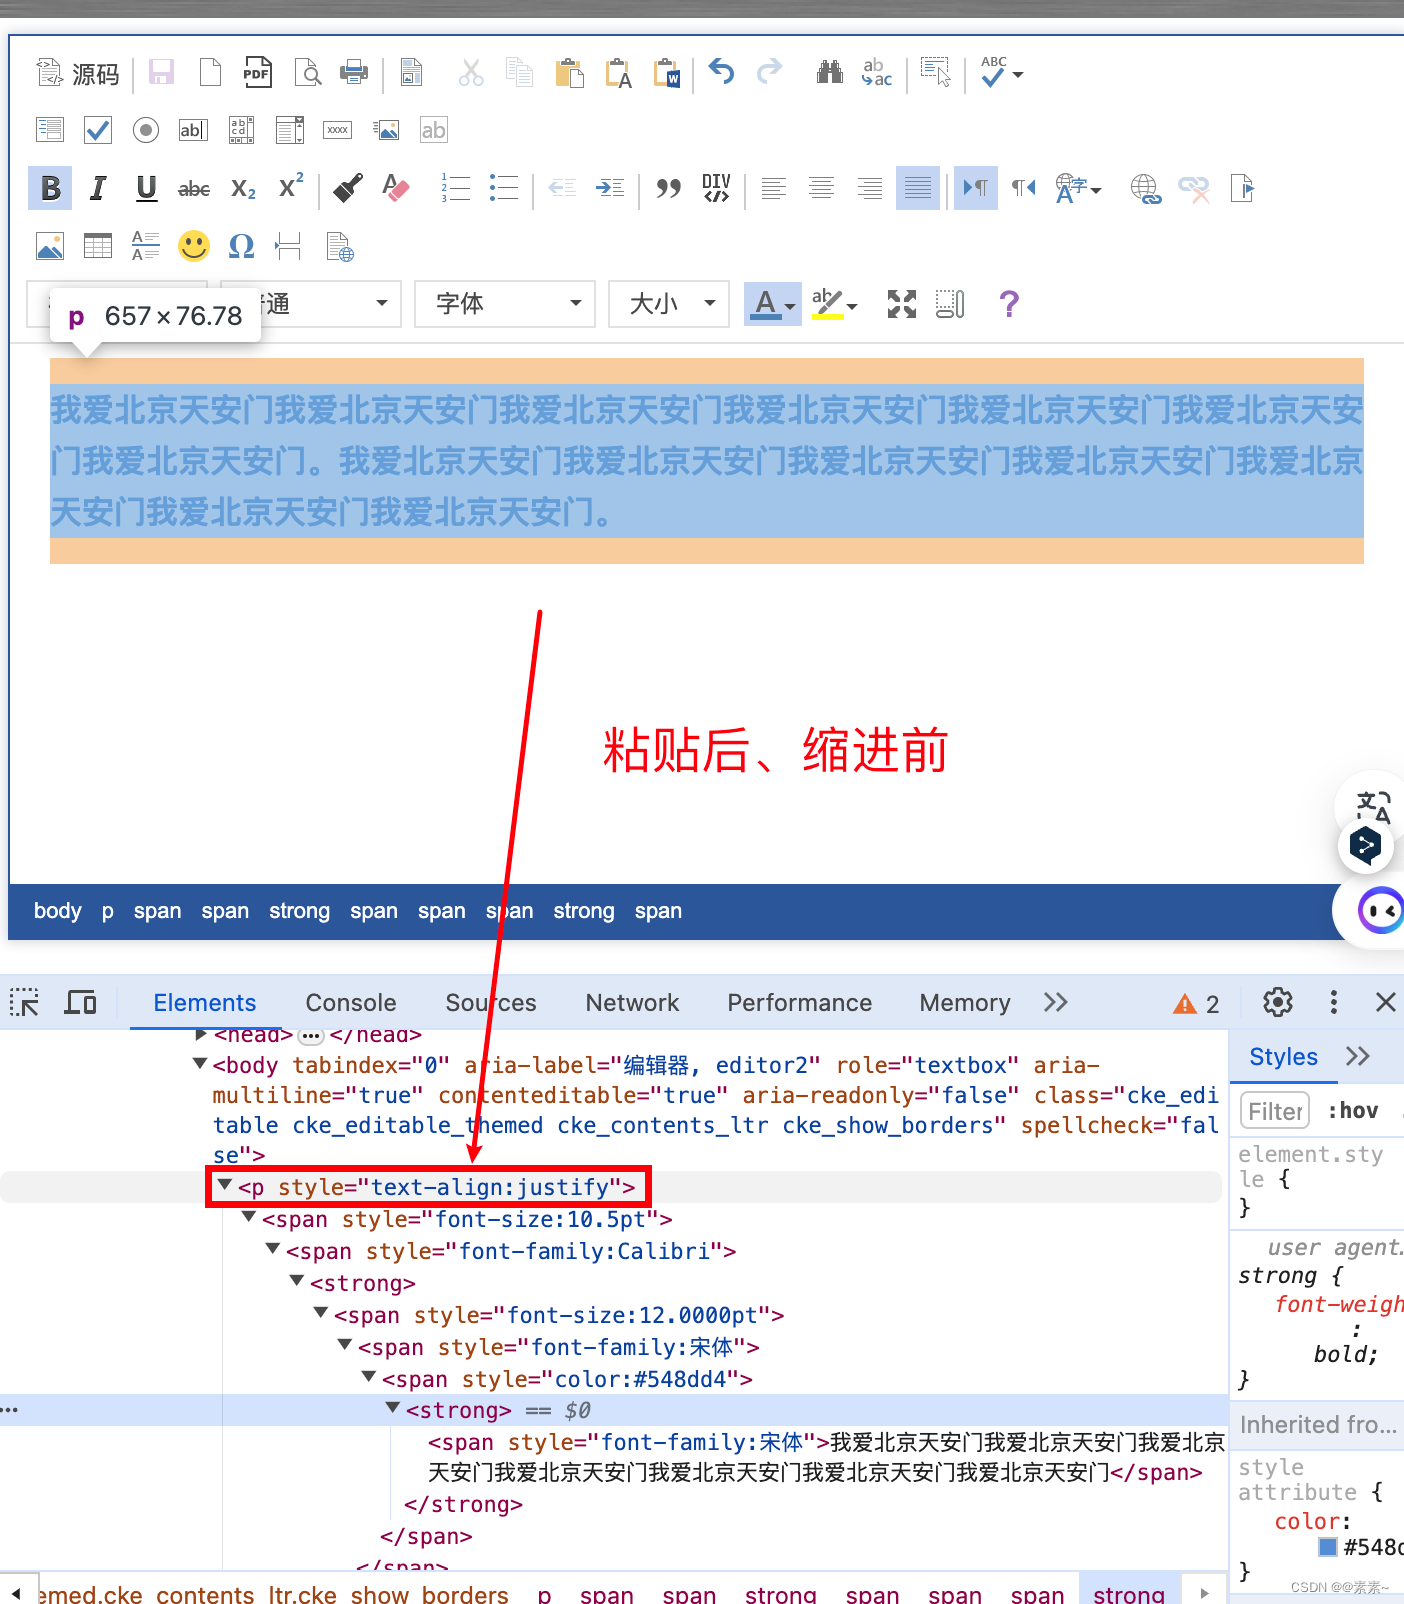
Task: Undo the last action
Action: click(x=722, y=72)
